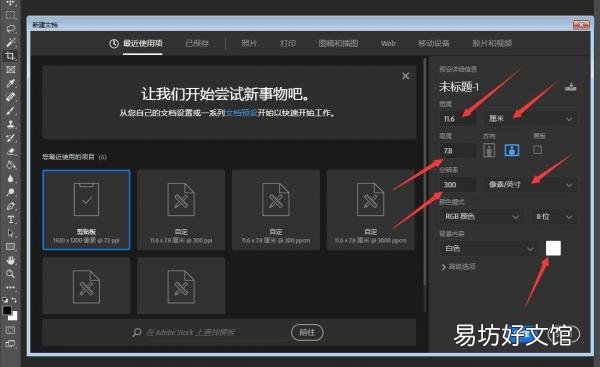Set landscape orientation
The width and height of the screenshot is (600, 367).
512,150
